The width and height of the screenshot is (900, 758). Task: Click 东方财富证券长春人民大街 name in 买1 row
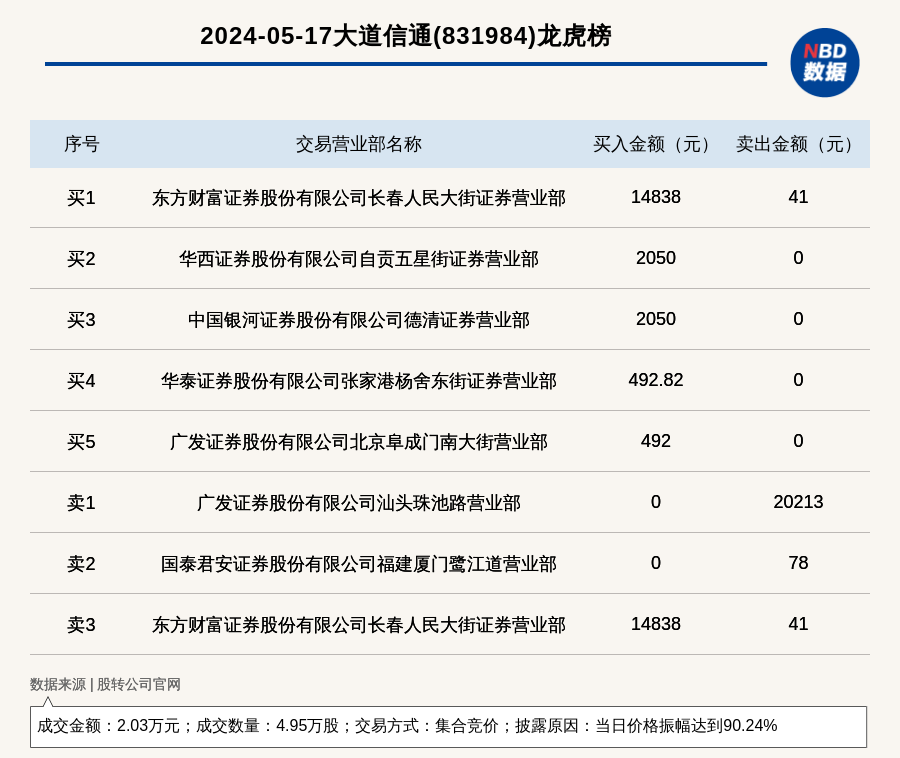359,198
